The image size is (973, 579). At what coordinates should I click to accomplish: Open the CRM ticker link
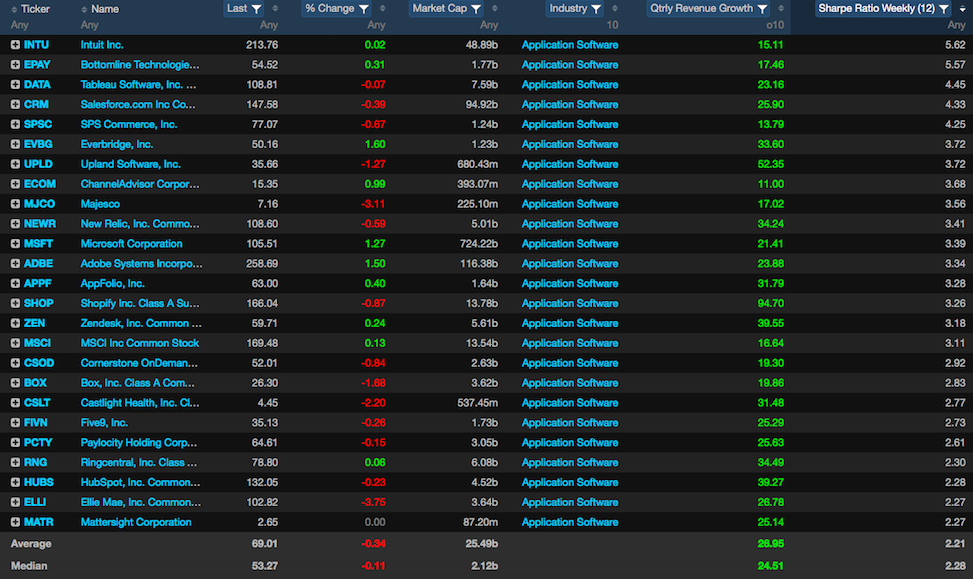point(36,104)
